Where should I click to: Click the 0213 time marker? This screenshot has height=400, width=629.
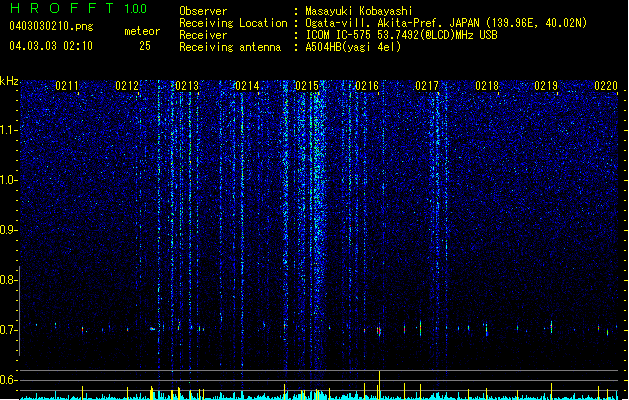pyautogui.click(x=187, y=86)
